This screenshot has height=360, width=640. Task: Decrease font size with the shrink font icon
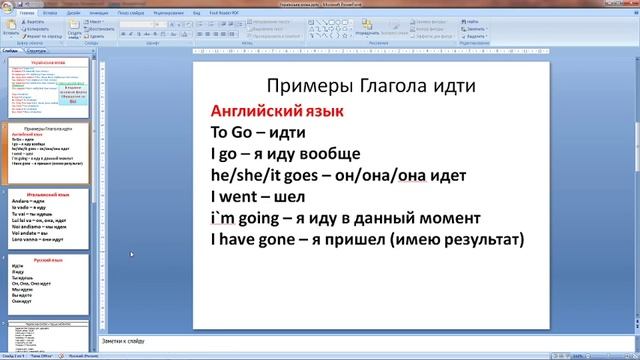click(179, 24)
